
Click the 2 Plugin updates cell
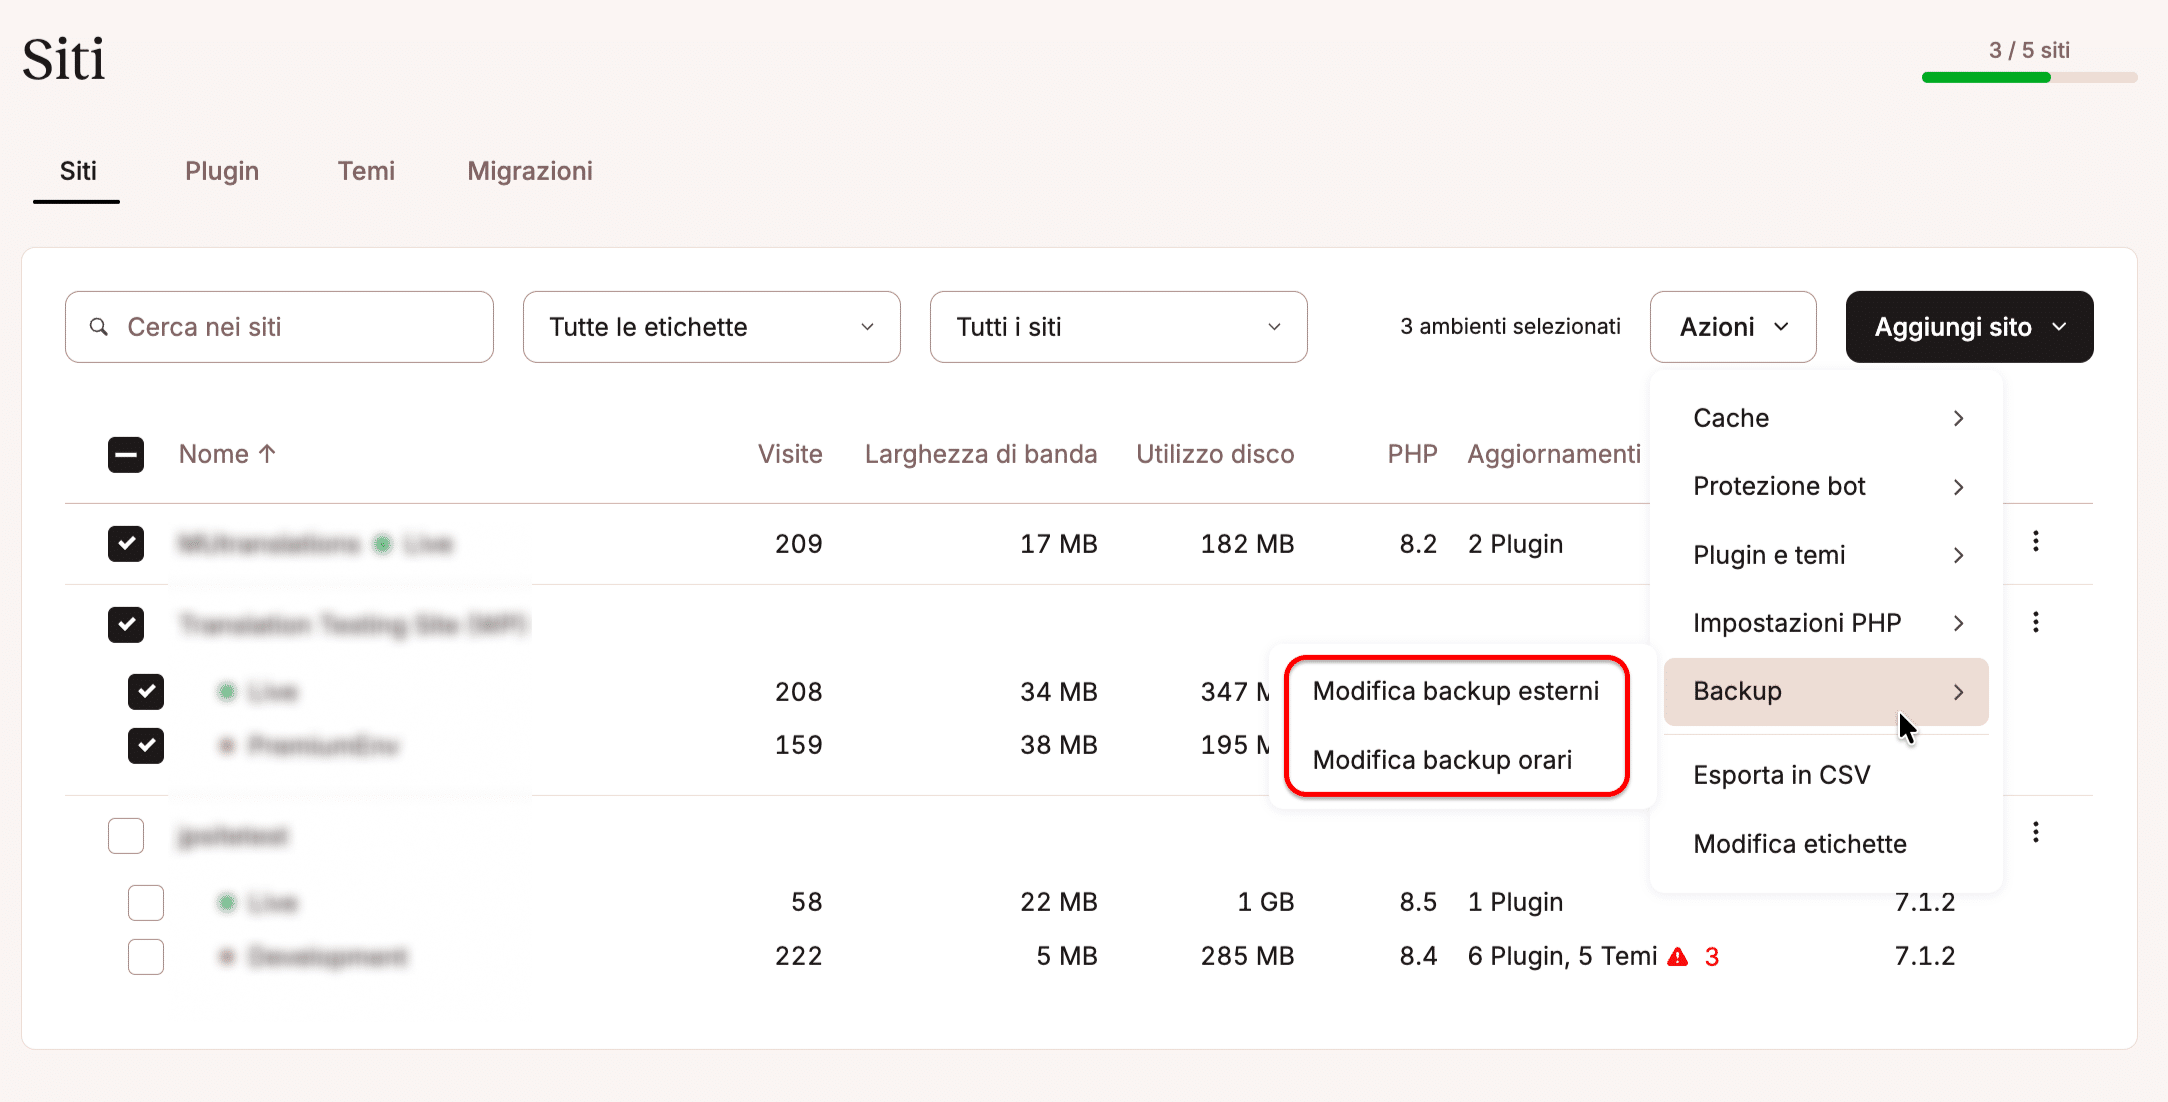pyautogui.click(x=1515, y=544)
